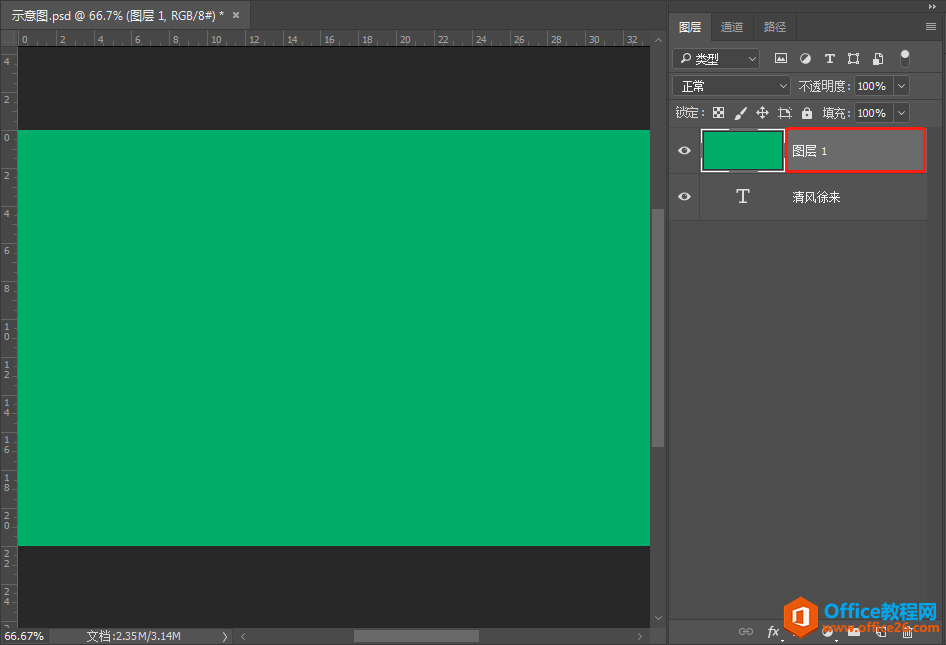This screenshot has width=946, height=645.
Task: Click the vertical scrollbar thumb
Action: coord(658,328)
